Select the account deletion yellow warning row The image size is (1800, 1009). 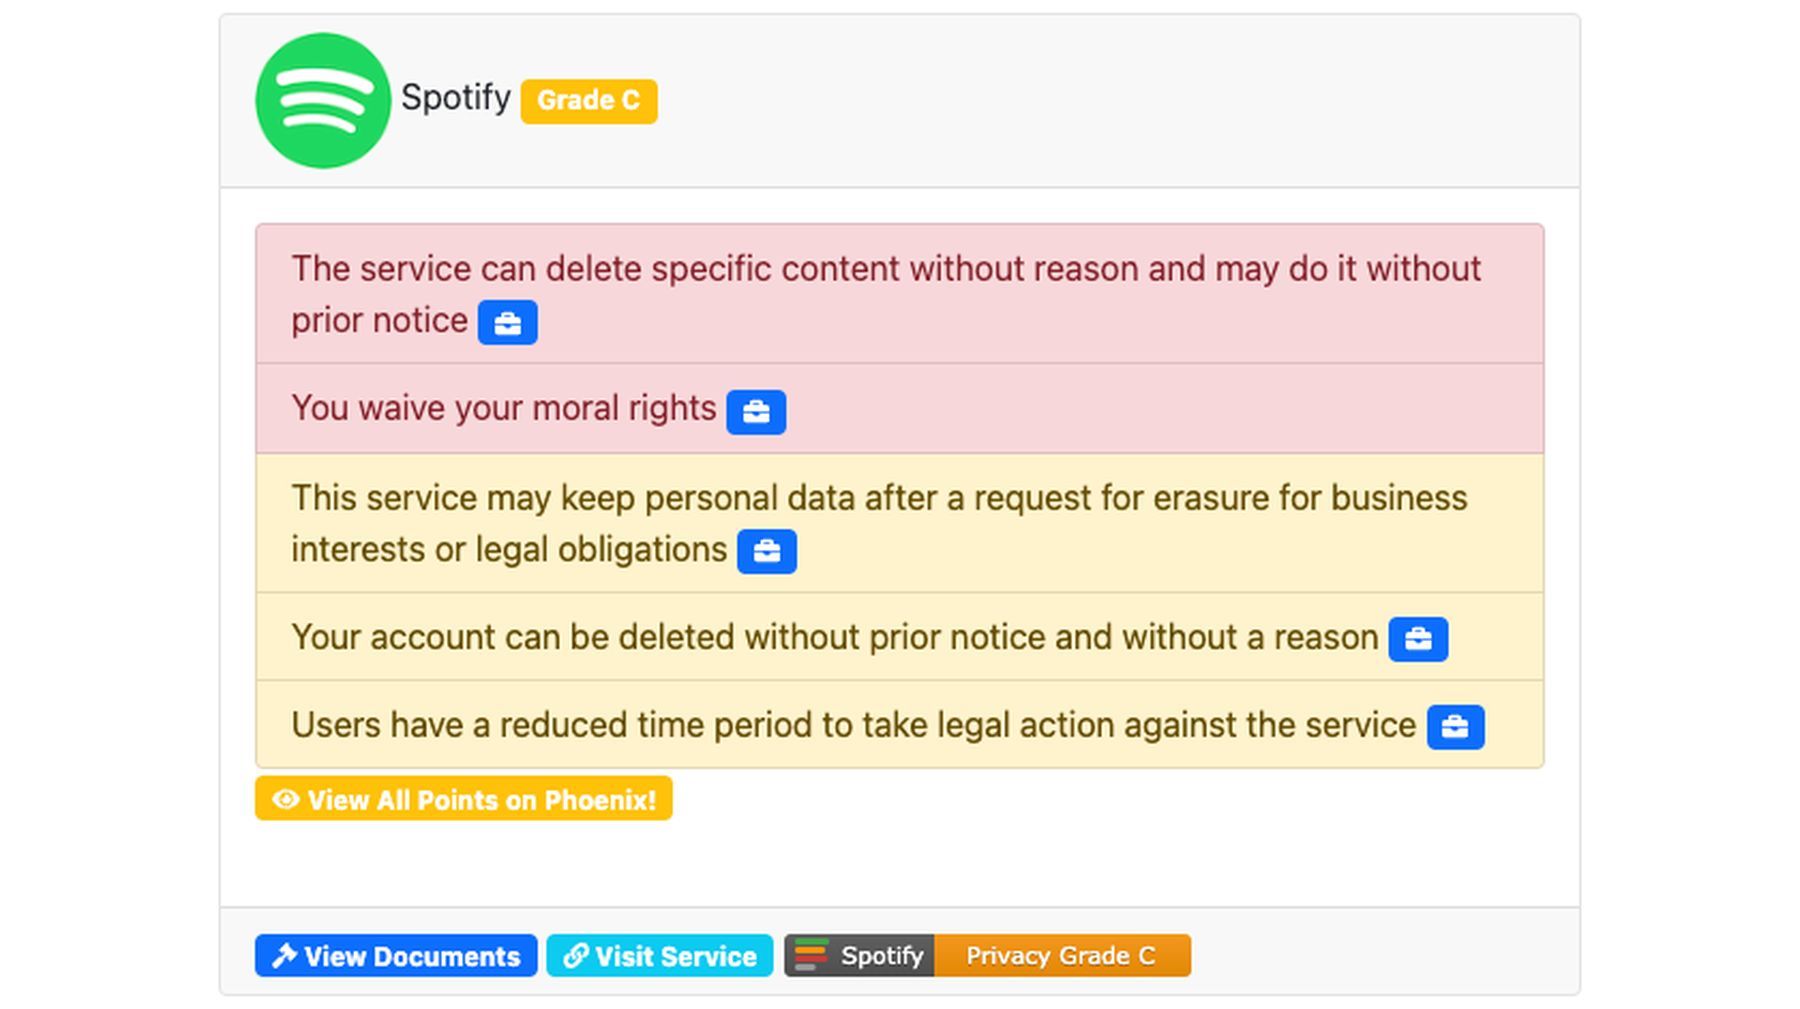[900, 637]
